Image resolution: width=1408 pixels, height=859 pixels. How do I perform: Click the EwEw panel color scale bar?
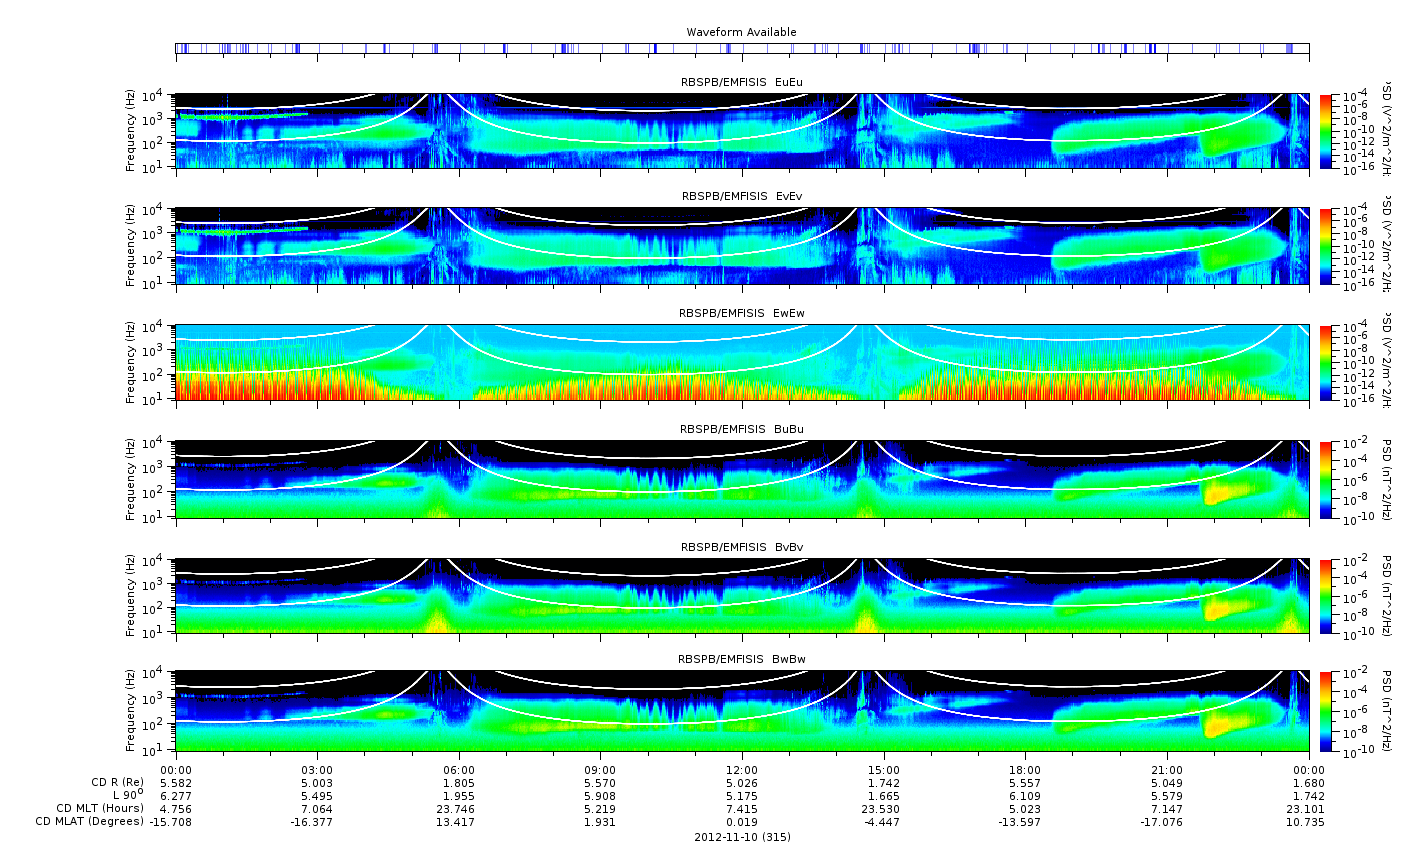[1325, 363]
